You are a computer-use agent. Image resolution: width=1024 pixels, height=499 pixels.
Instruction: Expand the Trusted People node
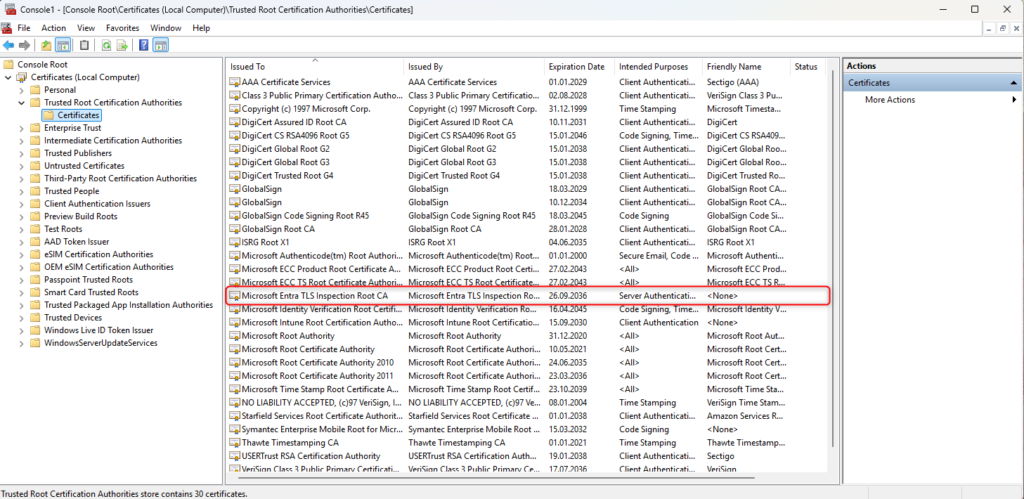point(22,191)
